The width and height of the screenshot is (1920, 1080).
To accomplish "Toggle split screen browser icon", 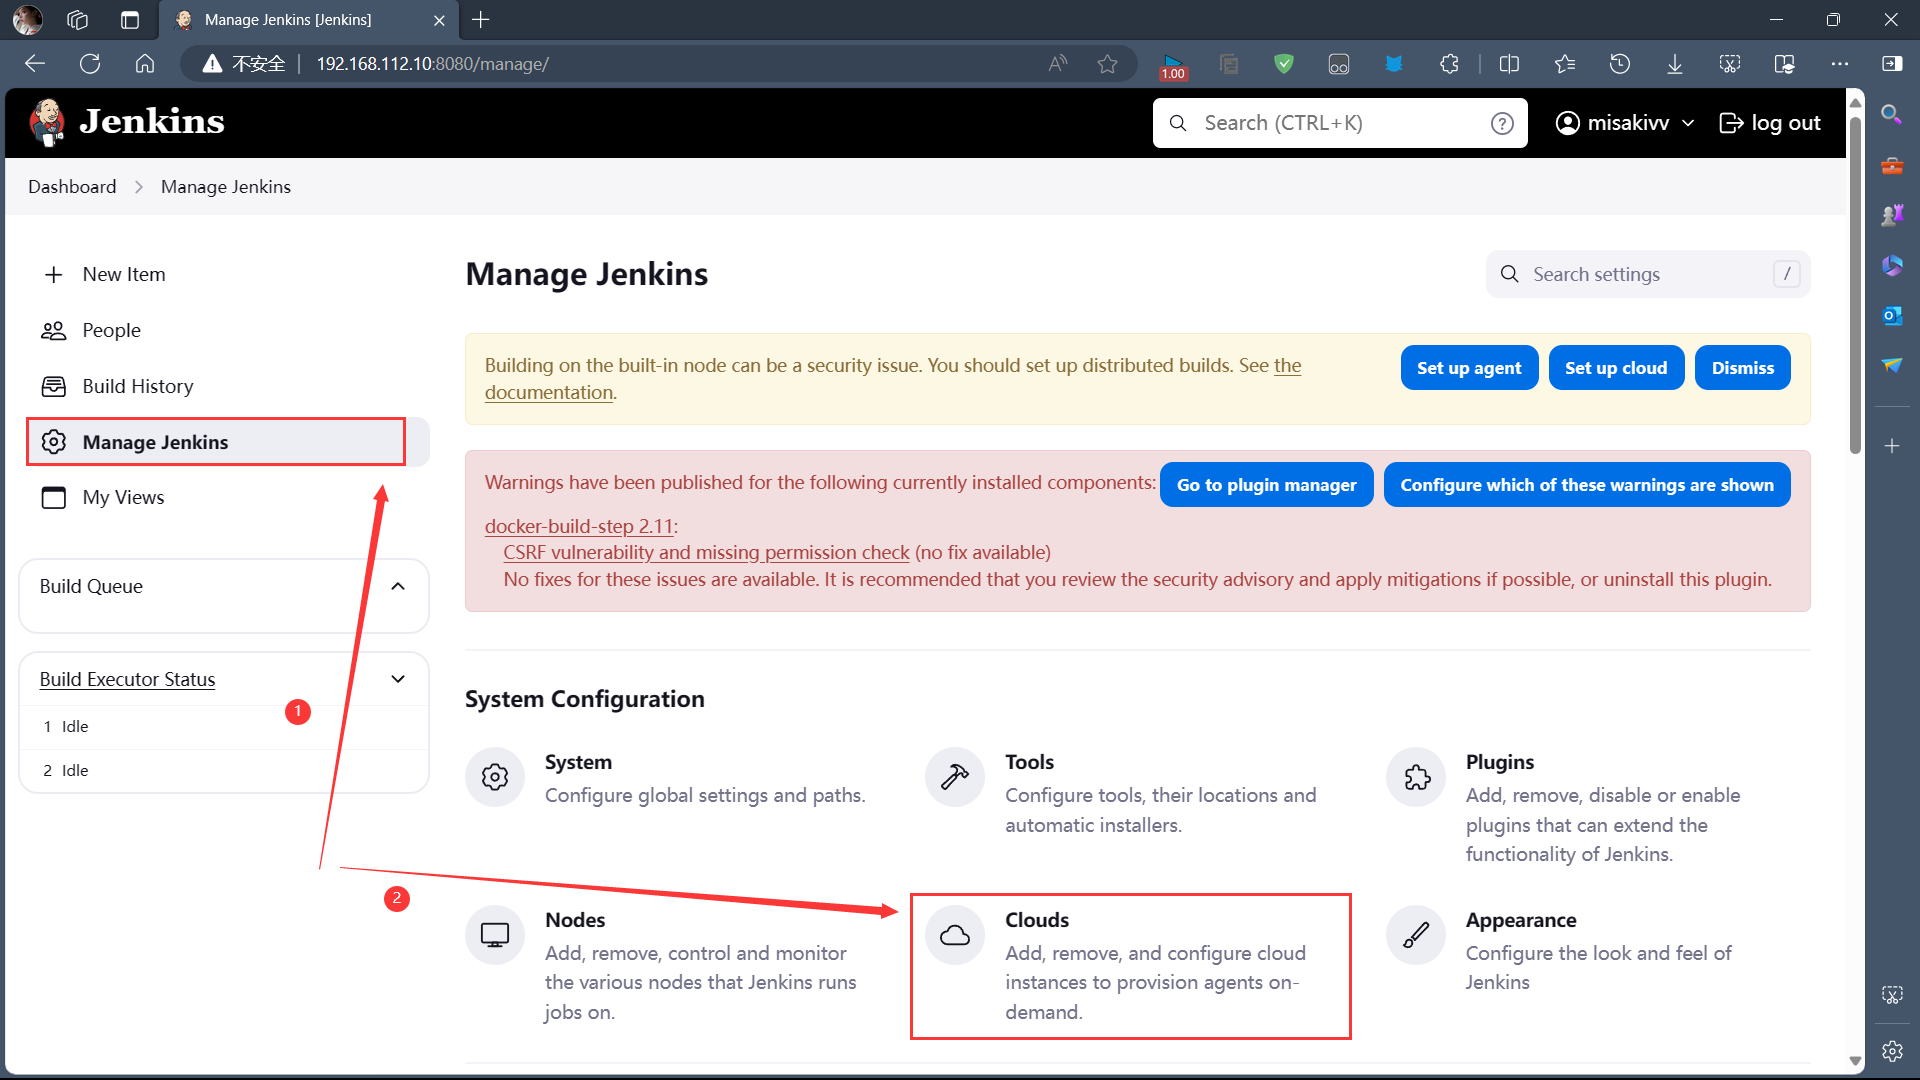I will click(x=1509, y=64).
